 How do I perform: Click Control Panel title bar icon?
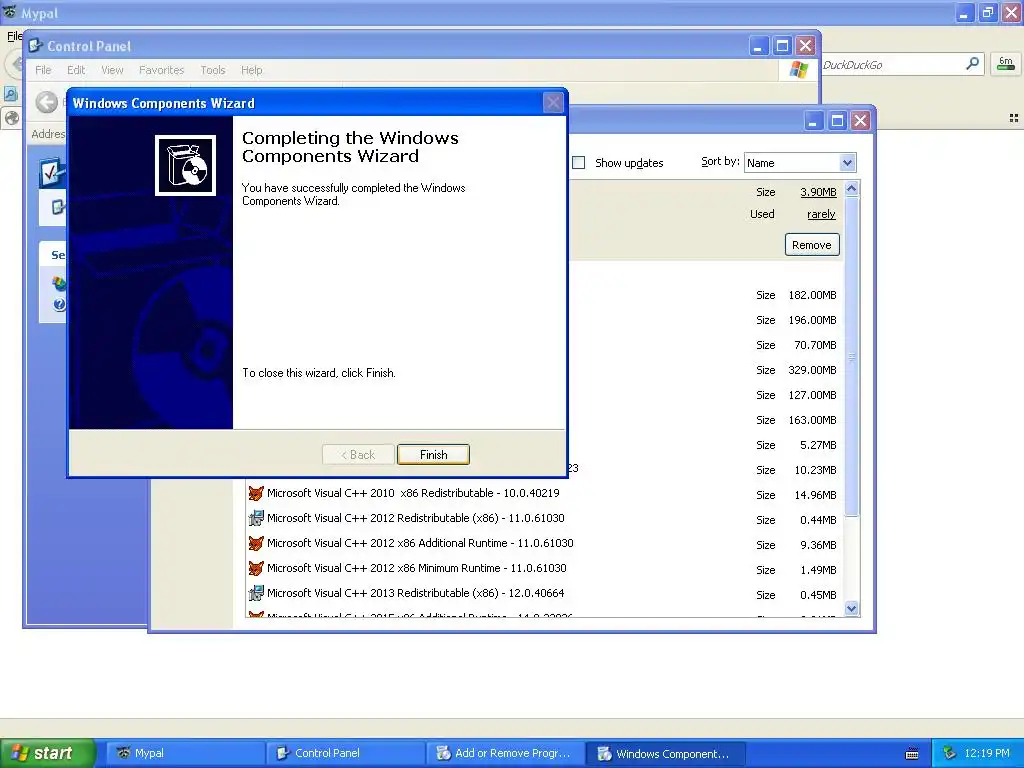pyautogui.click(x=36, y=46)
